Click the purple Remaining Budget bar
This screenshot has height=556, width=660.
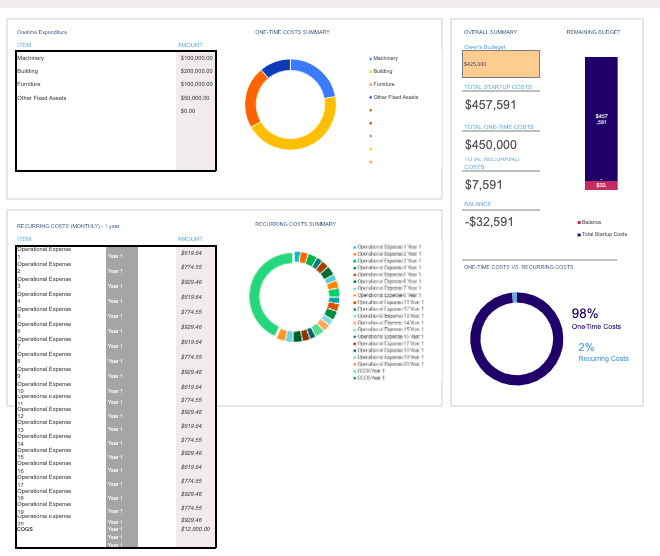pyautogui.click(x=601, y=117)
